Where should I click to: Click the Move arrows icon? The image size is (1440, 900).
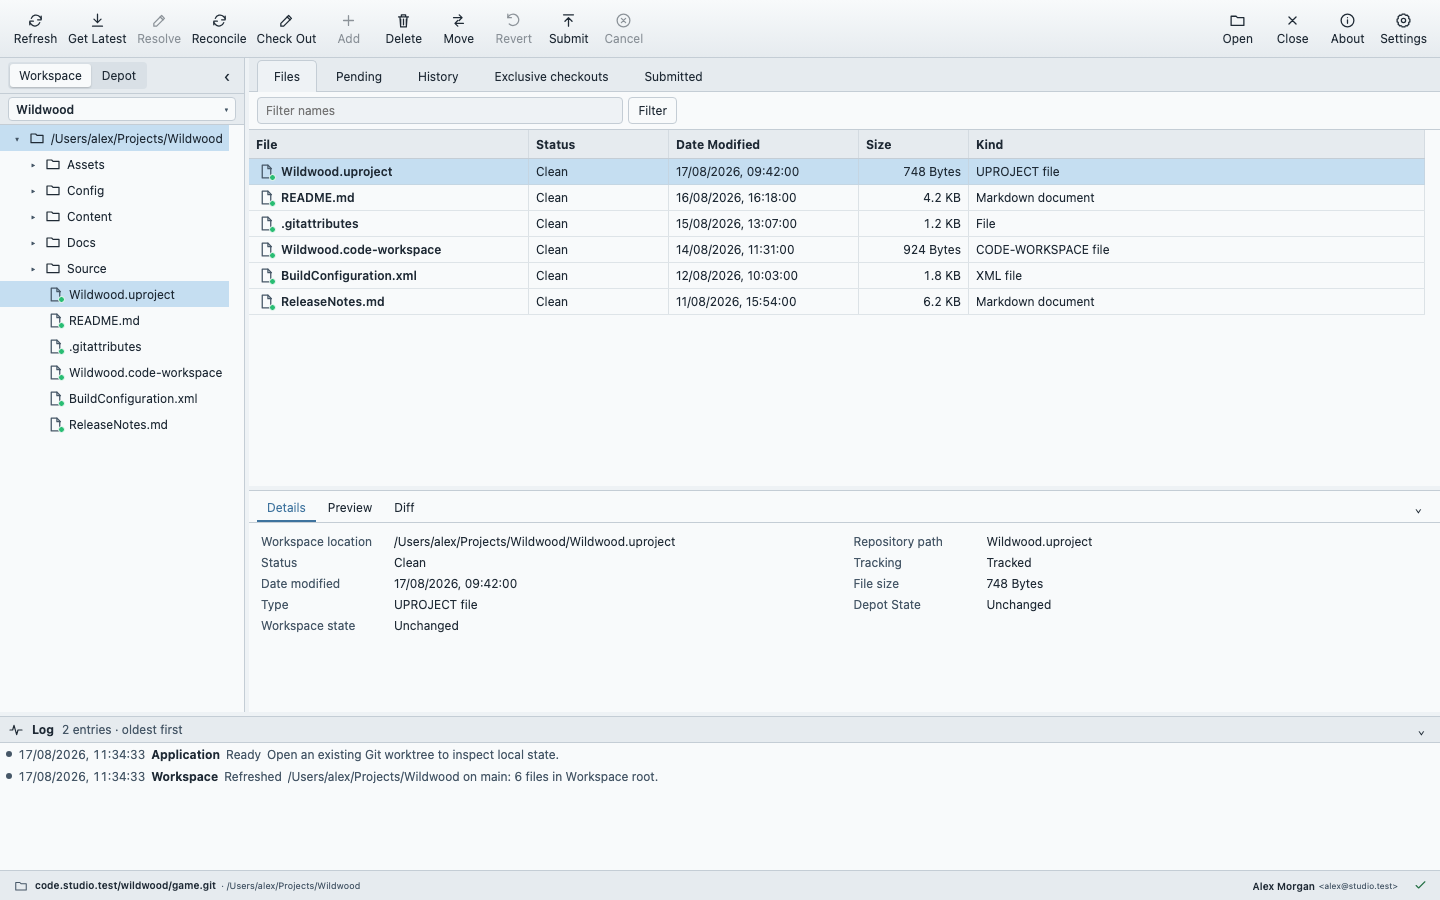458,20
